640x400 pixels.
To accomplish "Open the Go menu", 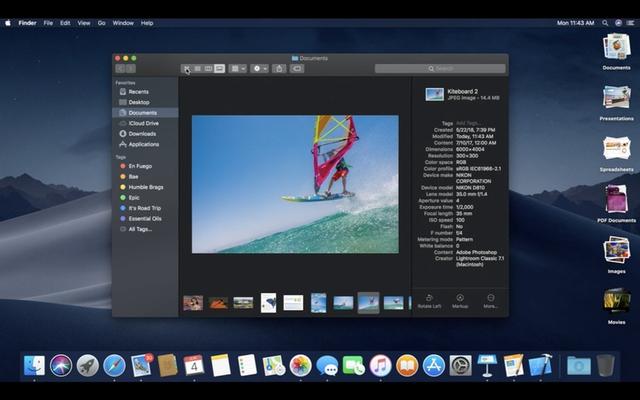I will 102,23.
